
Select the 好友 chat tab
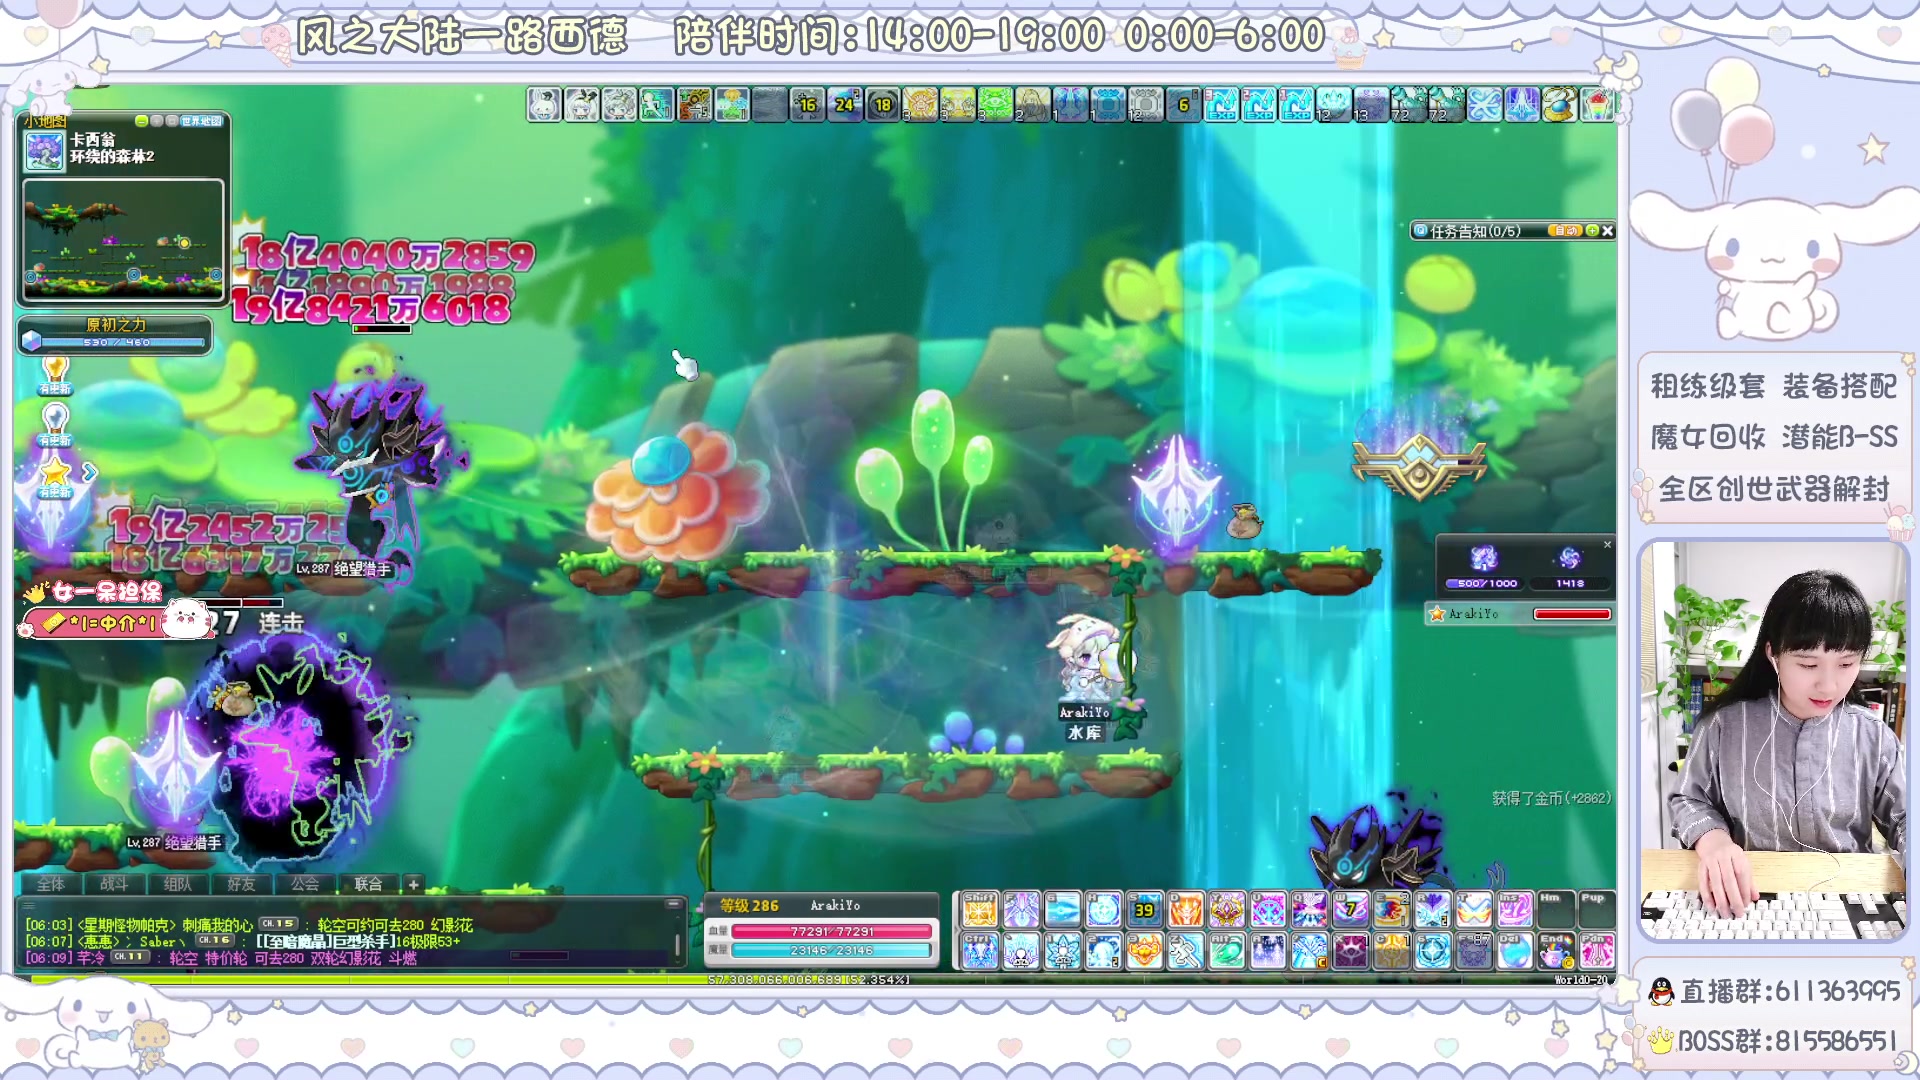click(x=241, y=884)
